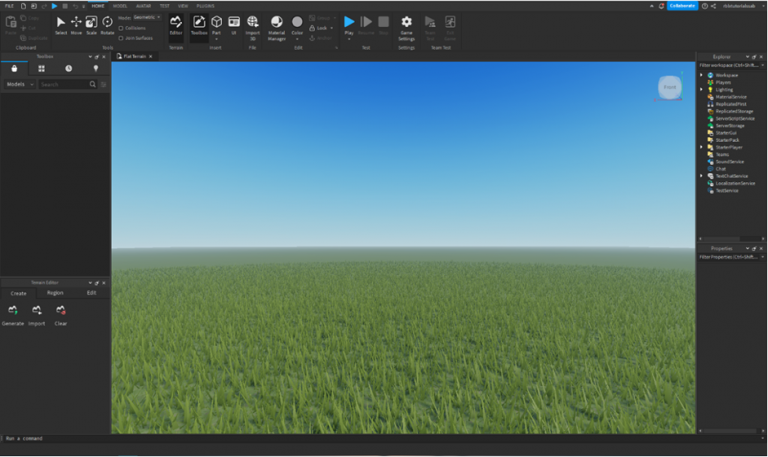Screen dimensions: 768x457
Task: Open the Terrain Editor from the ribbon
Action: point(176,24)
